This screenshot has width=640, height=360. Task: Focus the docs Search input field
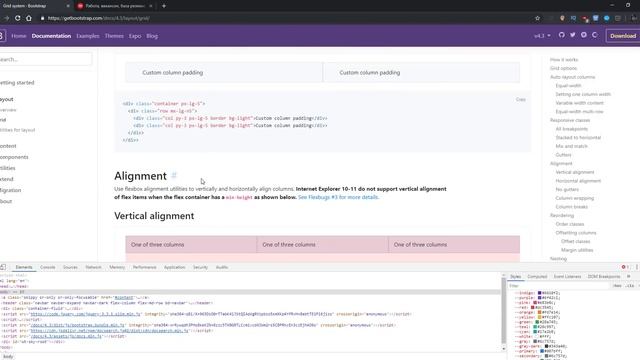click(x=46, y=59)
